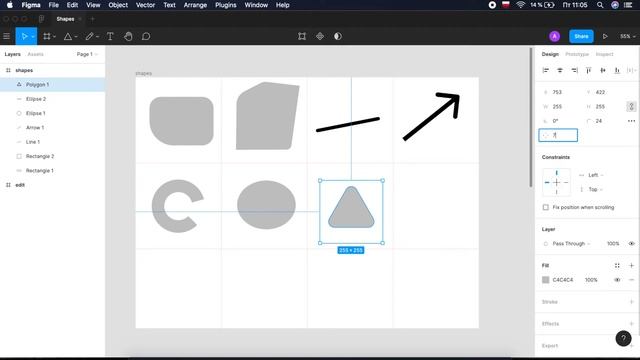Click the user avatar in toolbar
This screenshot has width=640, height=360.
554,36
